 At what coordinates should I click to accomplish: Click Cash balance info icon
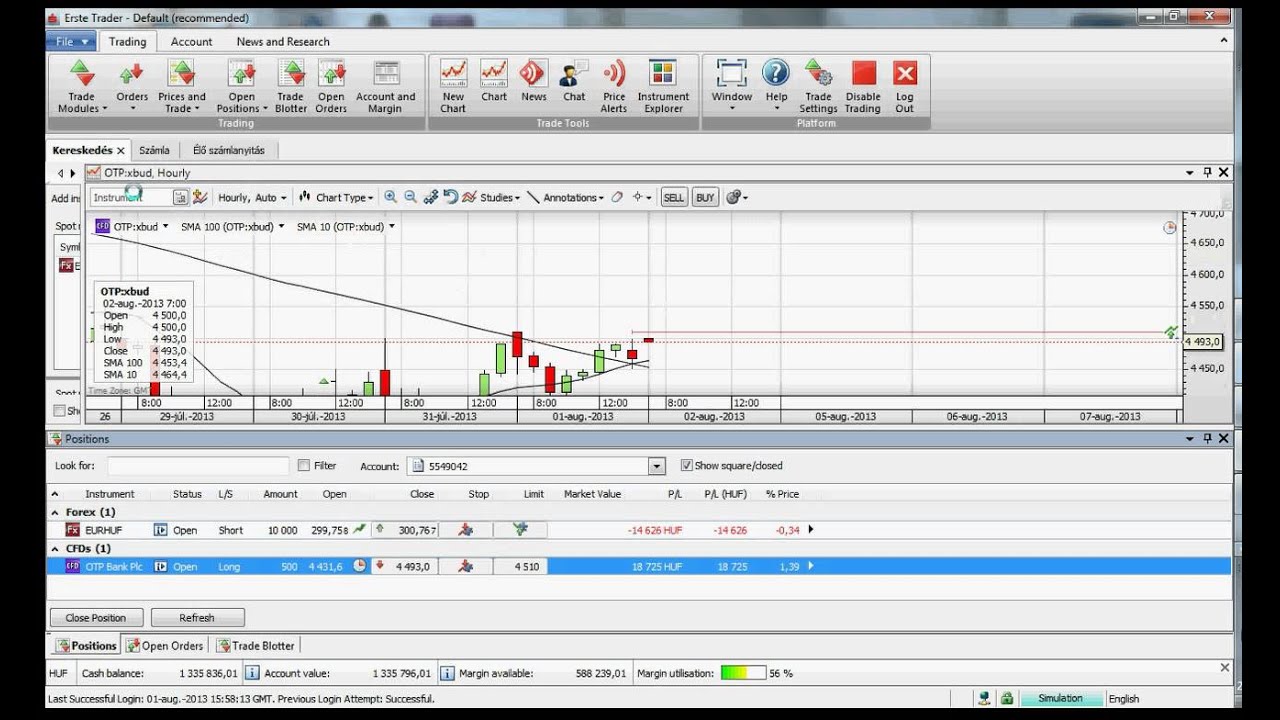pos(252,673)
